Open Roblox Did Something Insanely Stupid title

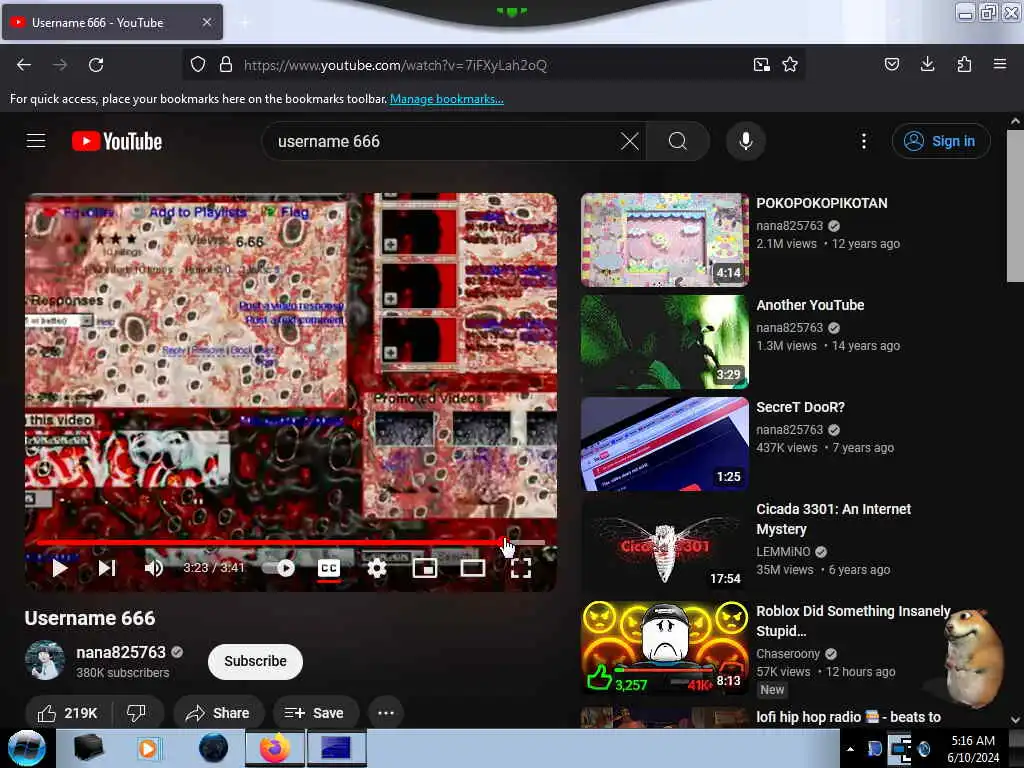(853, 620)
